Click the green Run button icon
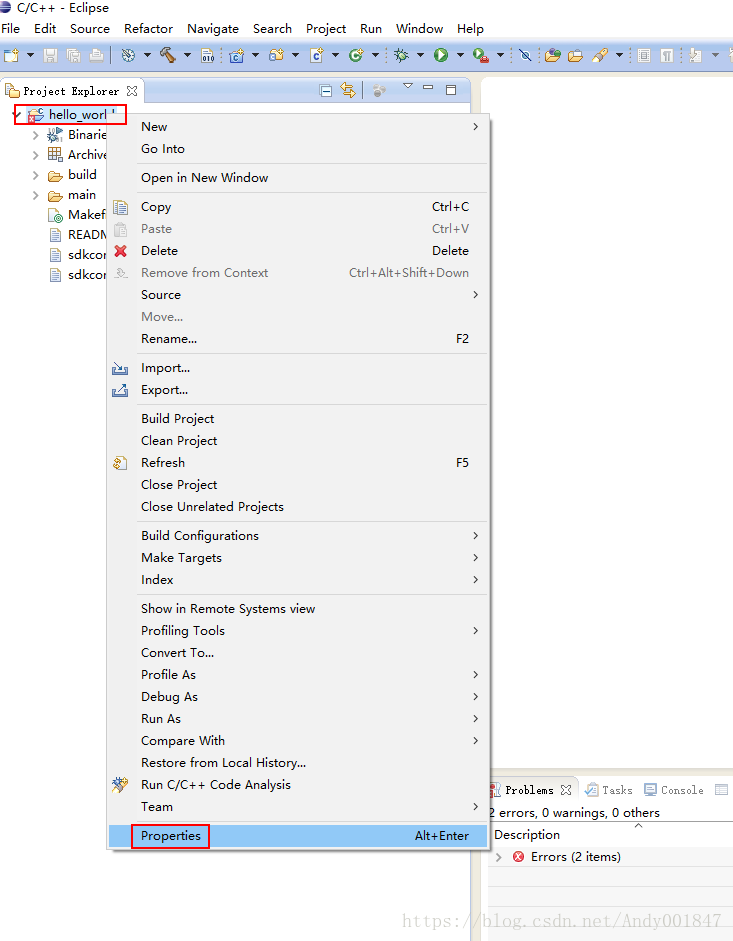Screen dimensions: 733x941 [441, 56]
